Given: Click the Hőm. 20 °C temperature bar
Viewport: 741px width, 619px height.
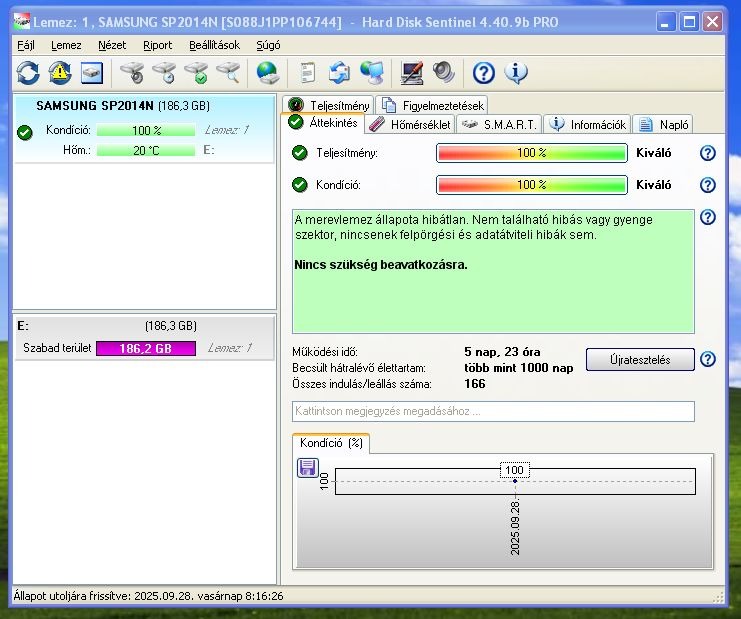Looking at the screenshot, I should tap(146, 150).
